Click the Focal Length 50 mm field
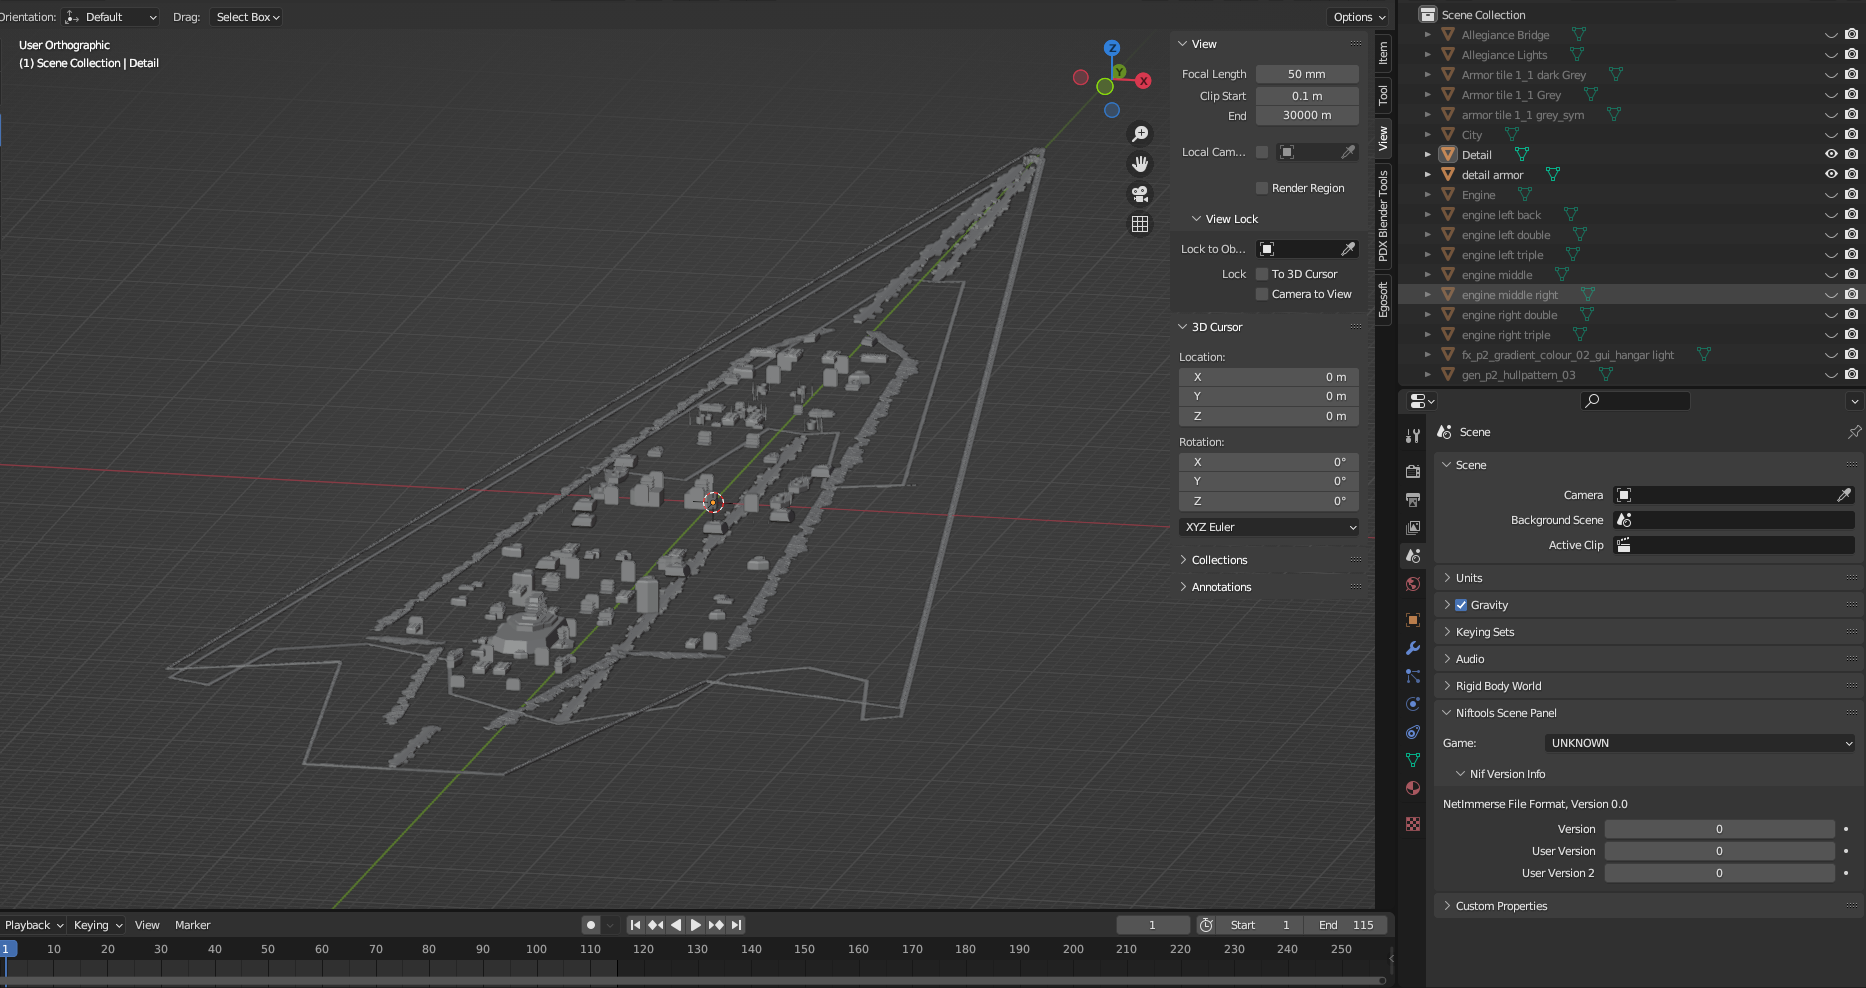The image size is (1866, 988). 1306,74
